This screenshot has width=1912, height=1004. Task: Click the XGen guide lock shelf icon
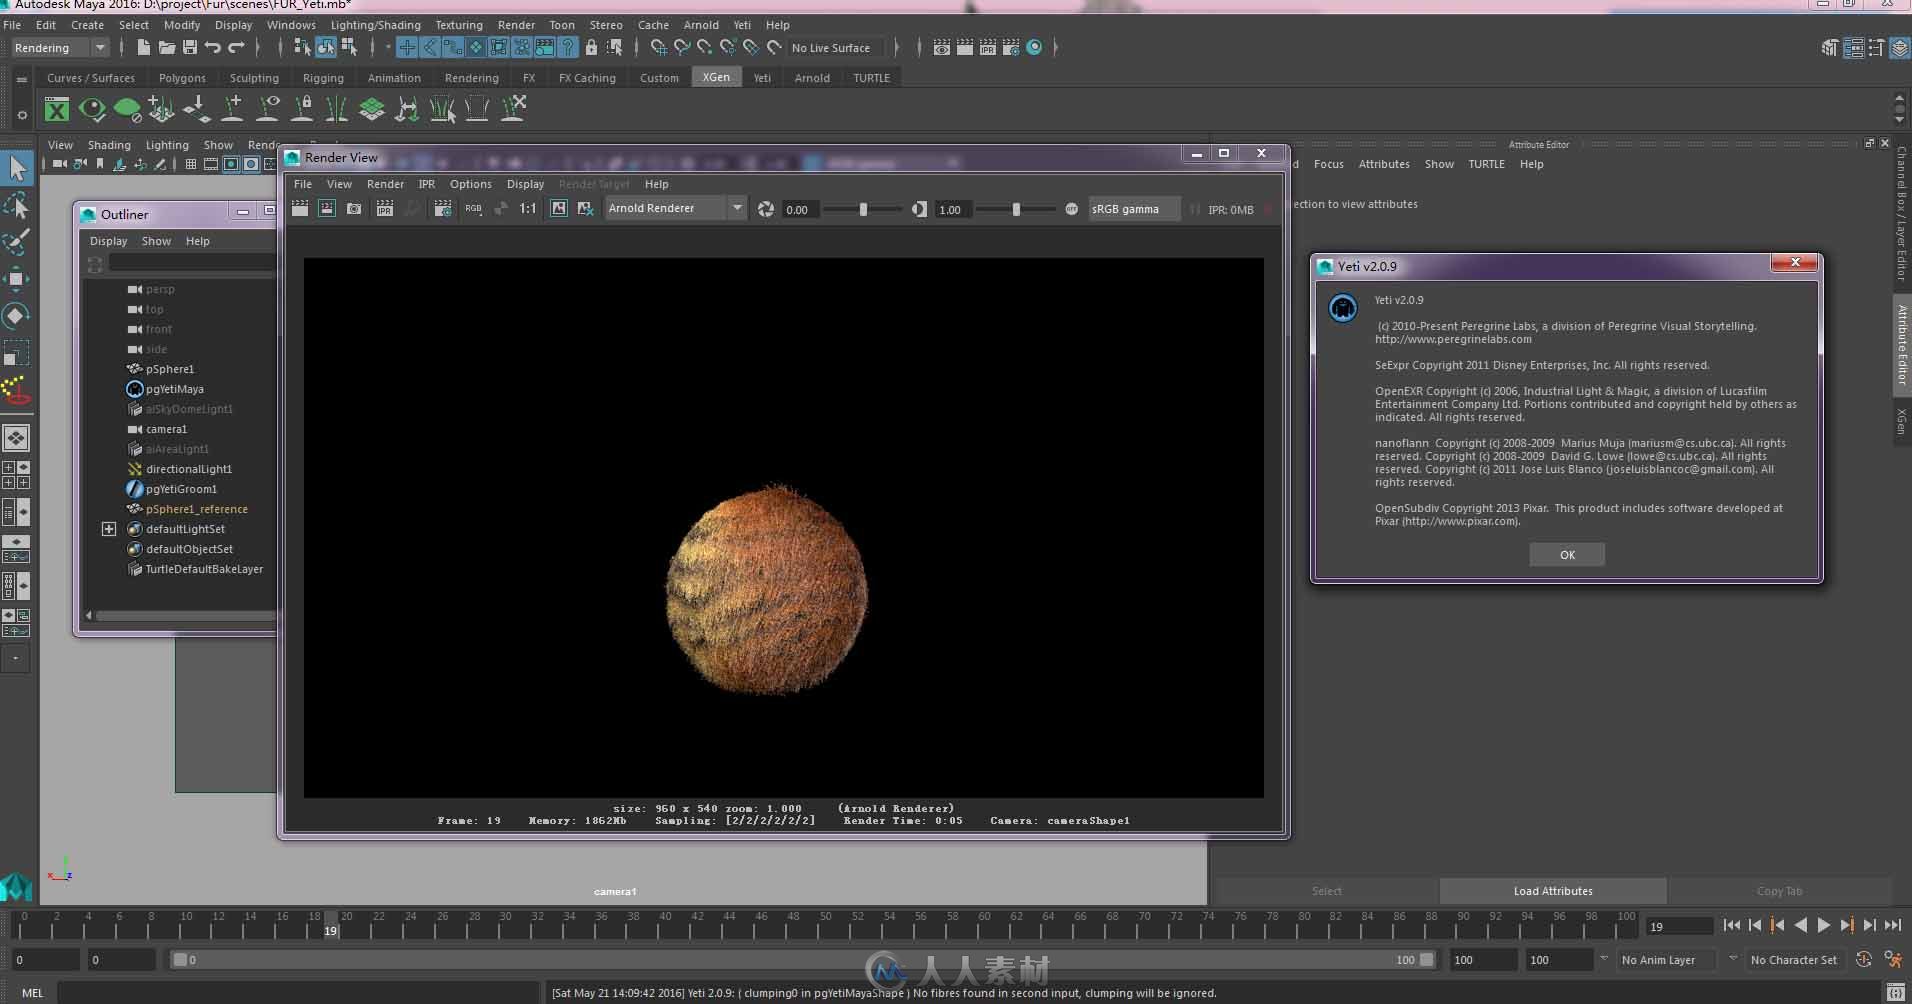302,109
